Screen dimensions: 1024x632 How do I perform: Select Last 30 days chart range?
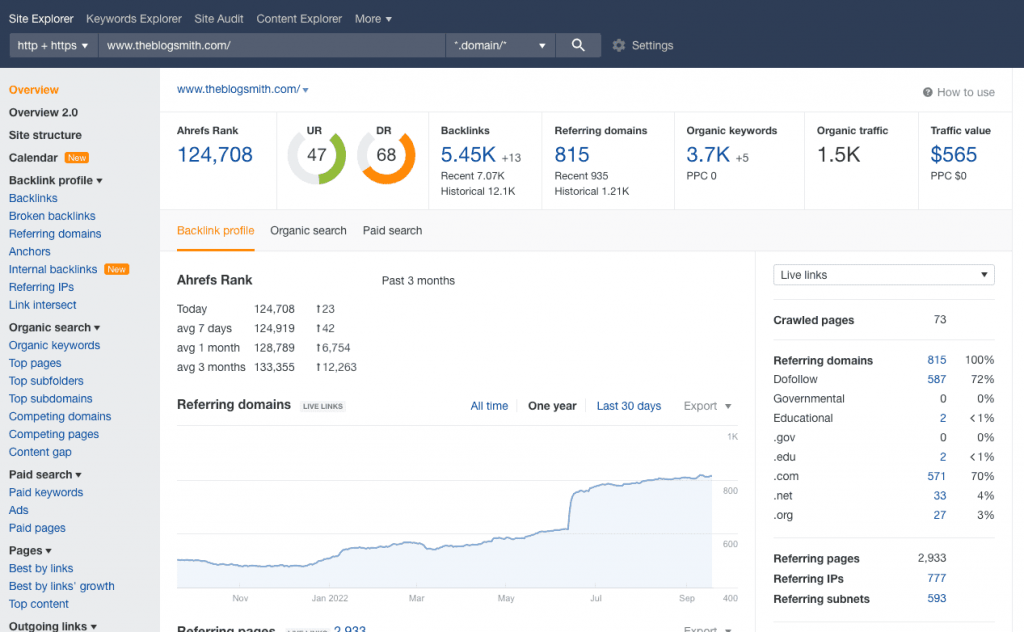(629, 406)
